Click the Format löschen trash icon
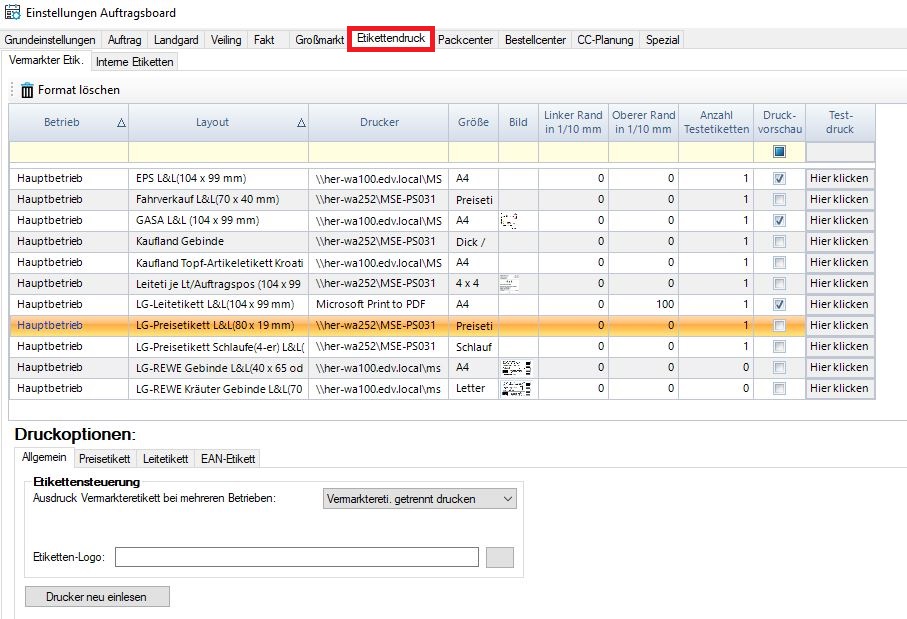The width and height of the screenshot is (907, 619). pos(27,90)
